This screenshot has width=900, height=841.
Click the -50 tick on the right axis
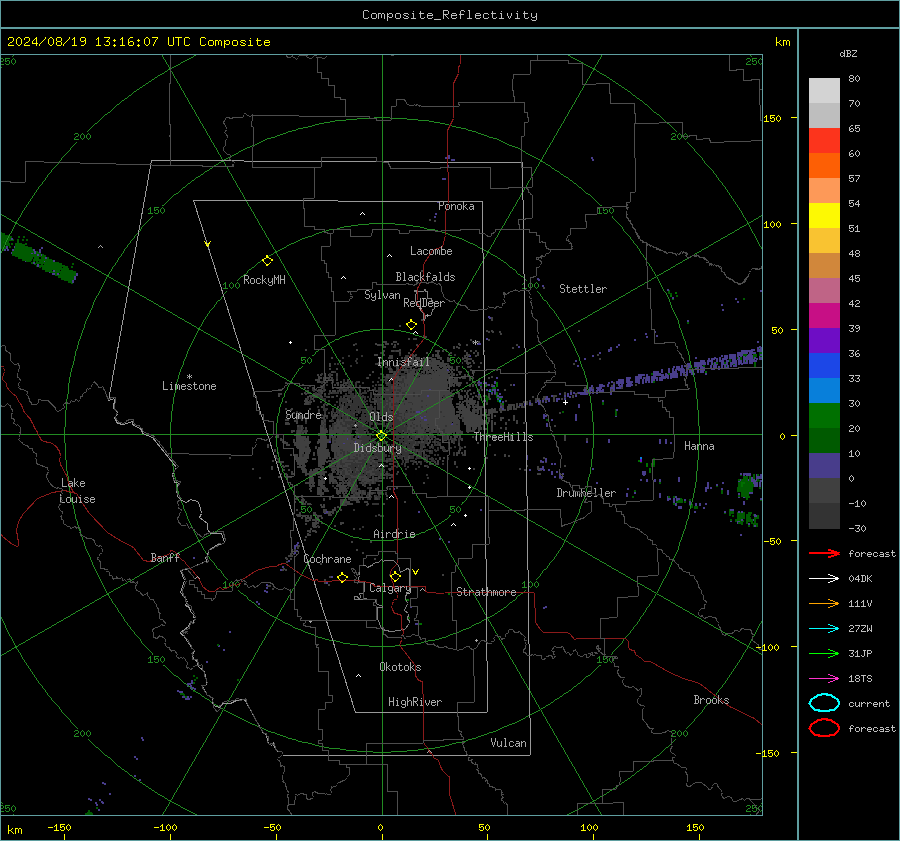point(772,541)
